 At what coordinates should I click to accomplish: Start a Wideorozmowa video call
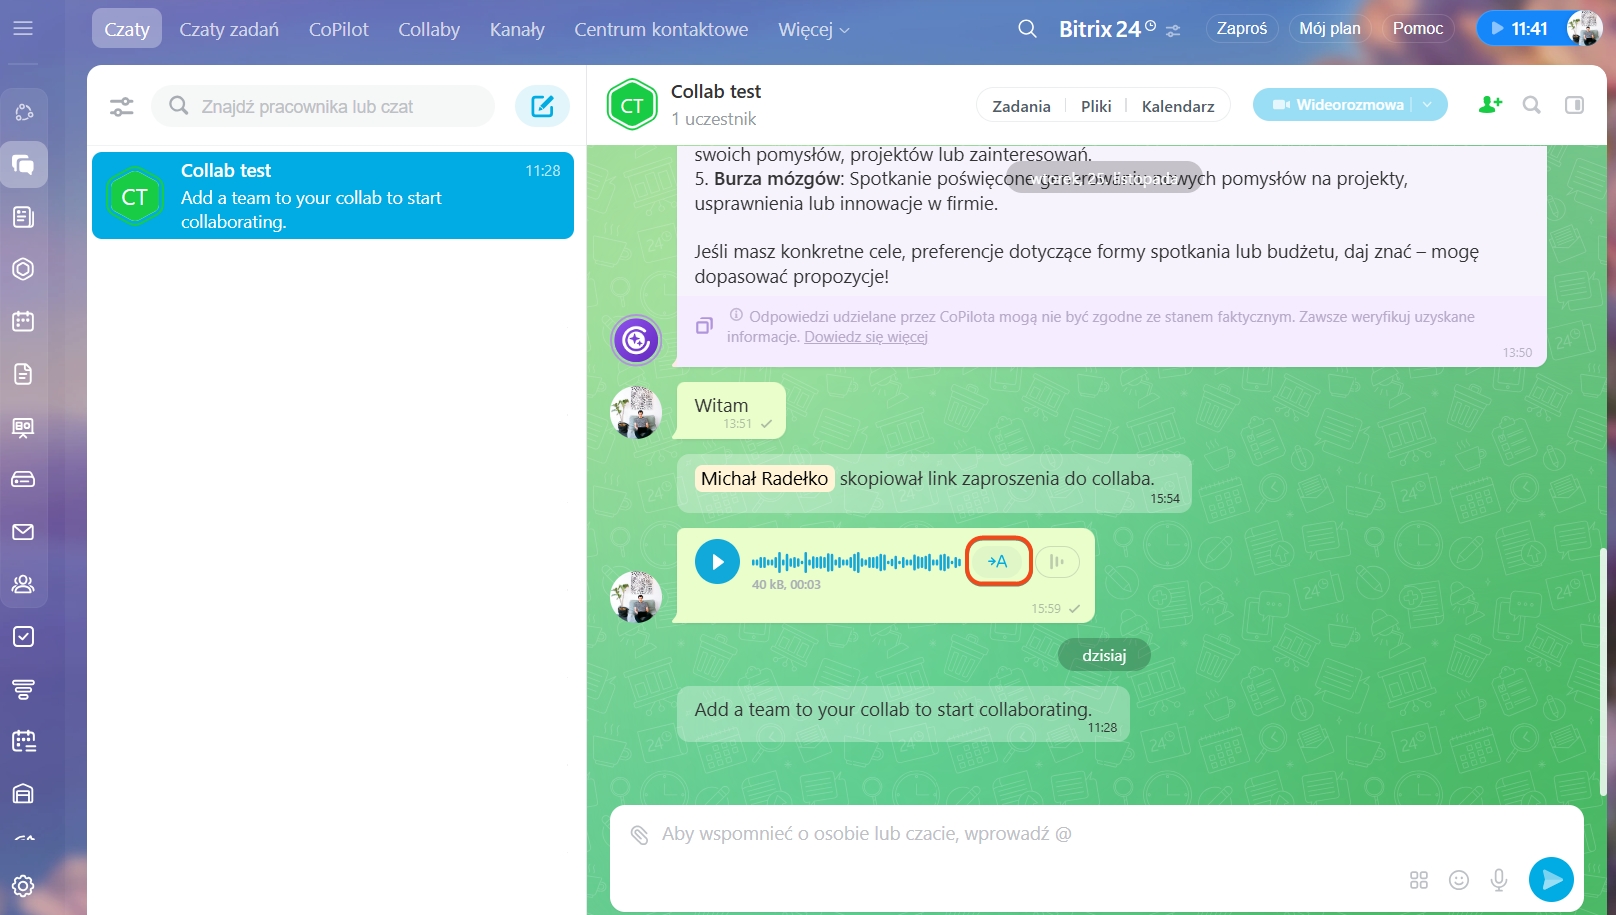pos(1338,105)
